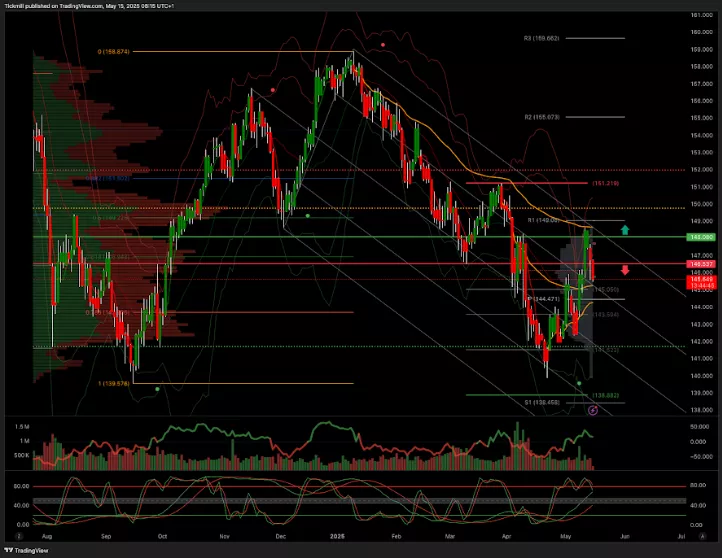This screenshot has height=558, width=722.
Task: Click the purple lightning event icon
Action: pos(593,410)
